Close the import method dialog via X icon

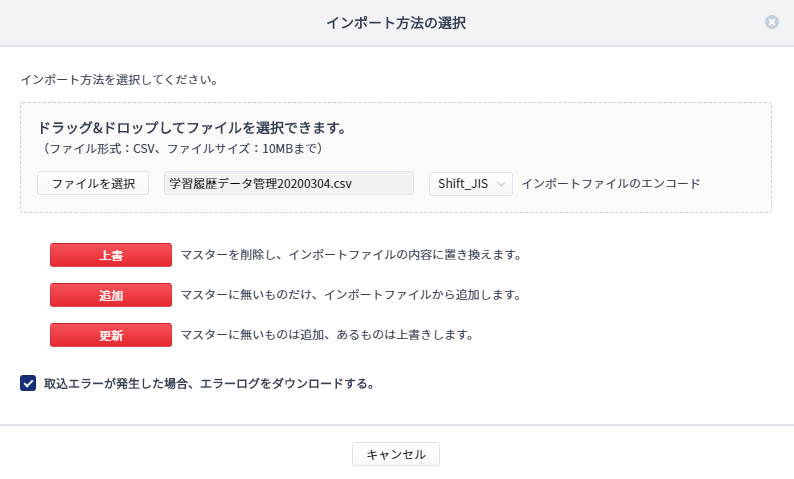pos(772,22)
